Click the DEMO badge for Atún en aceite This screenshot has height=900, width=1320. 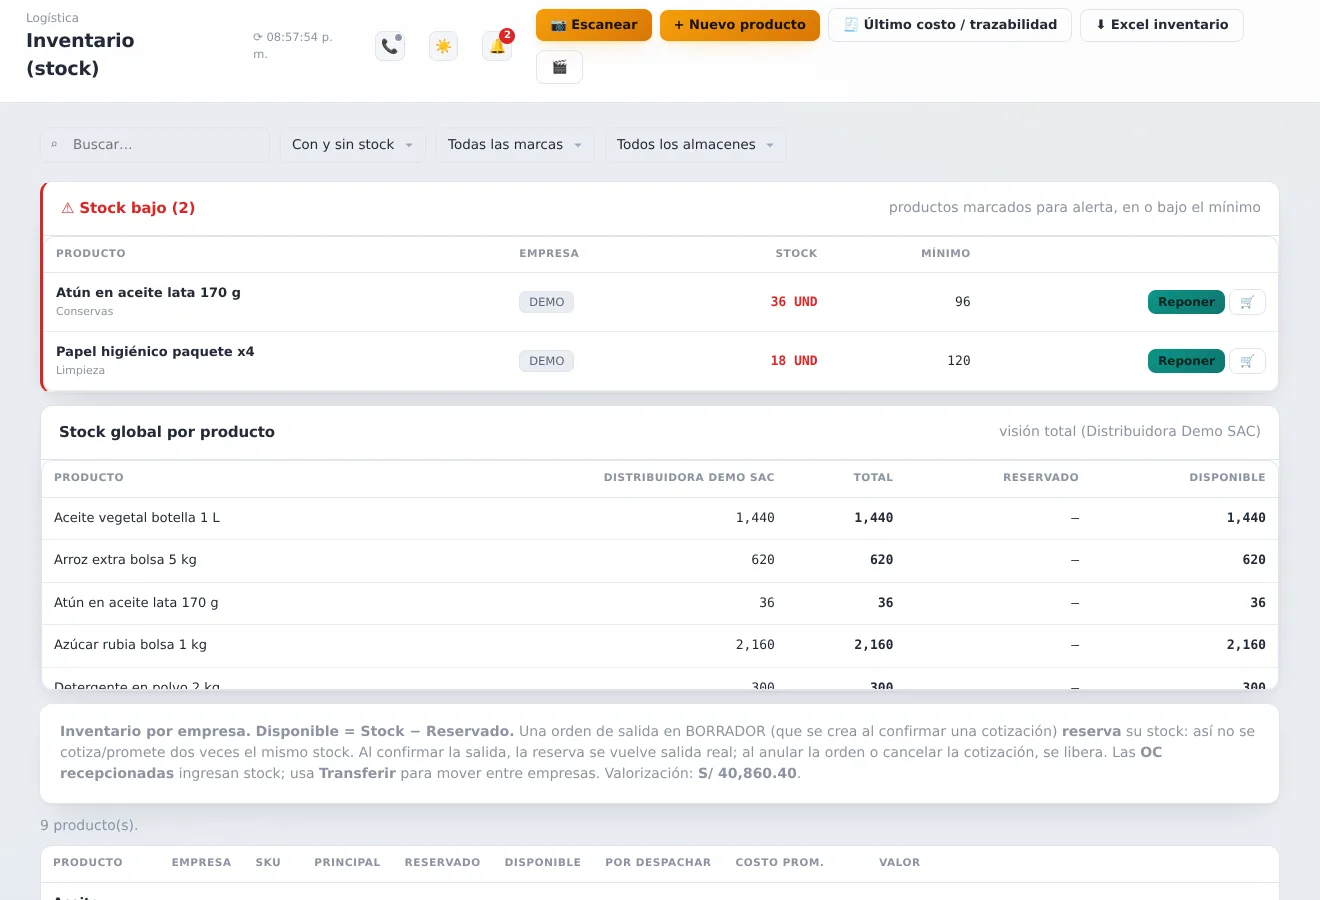coord(546,302)
